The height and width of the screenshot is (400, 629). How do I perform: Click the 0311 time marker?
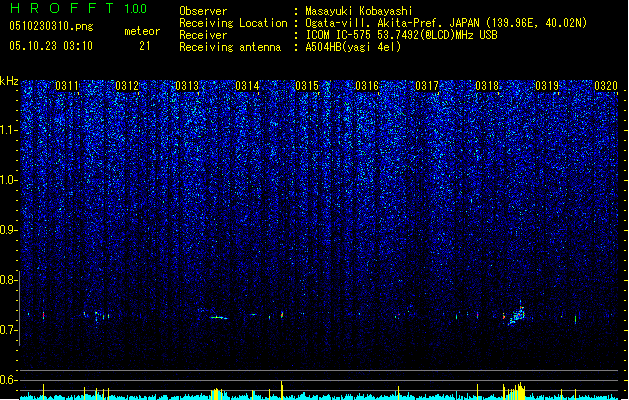[x=67, y=86]
